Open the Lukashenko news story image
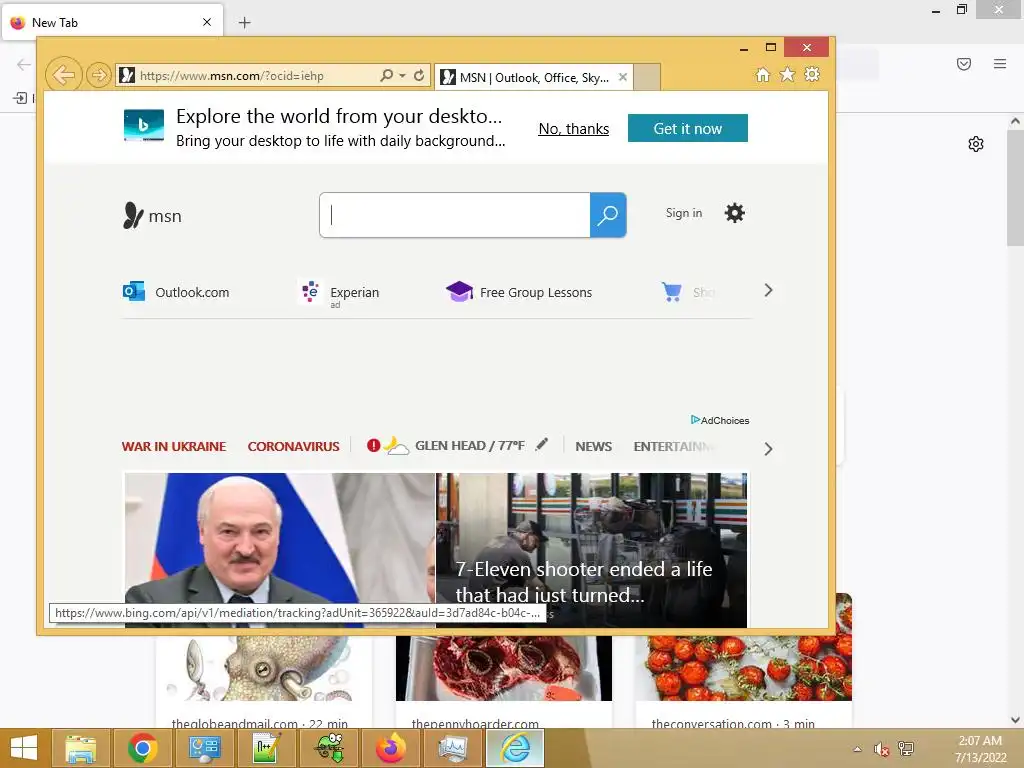This screenshot has height=768, width=1024. click(x=280, y=550)
